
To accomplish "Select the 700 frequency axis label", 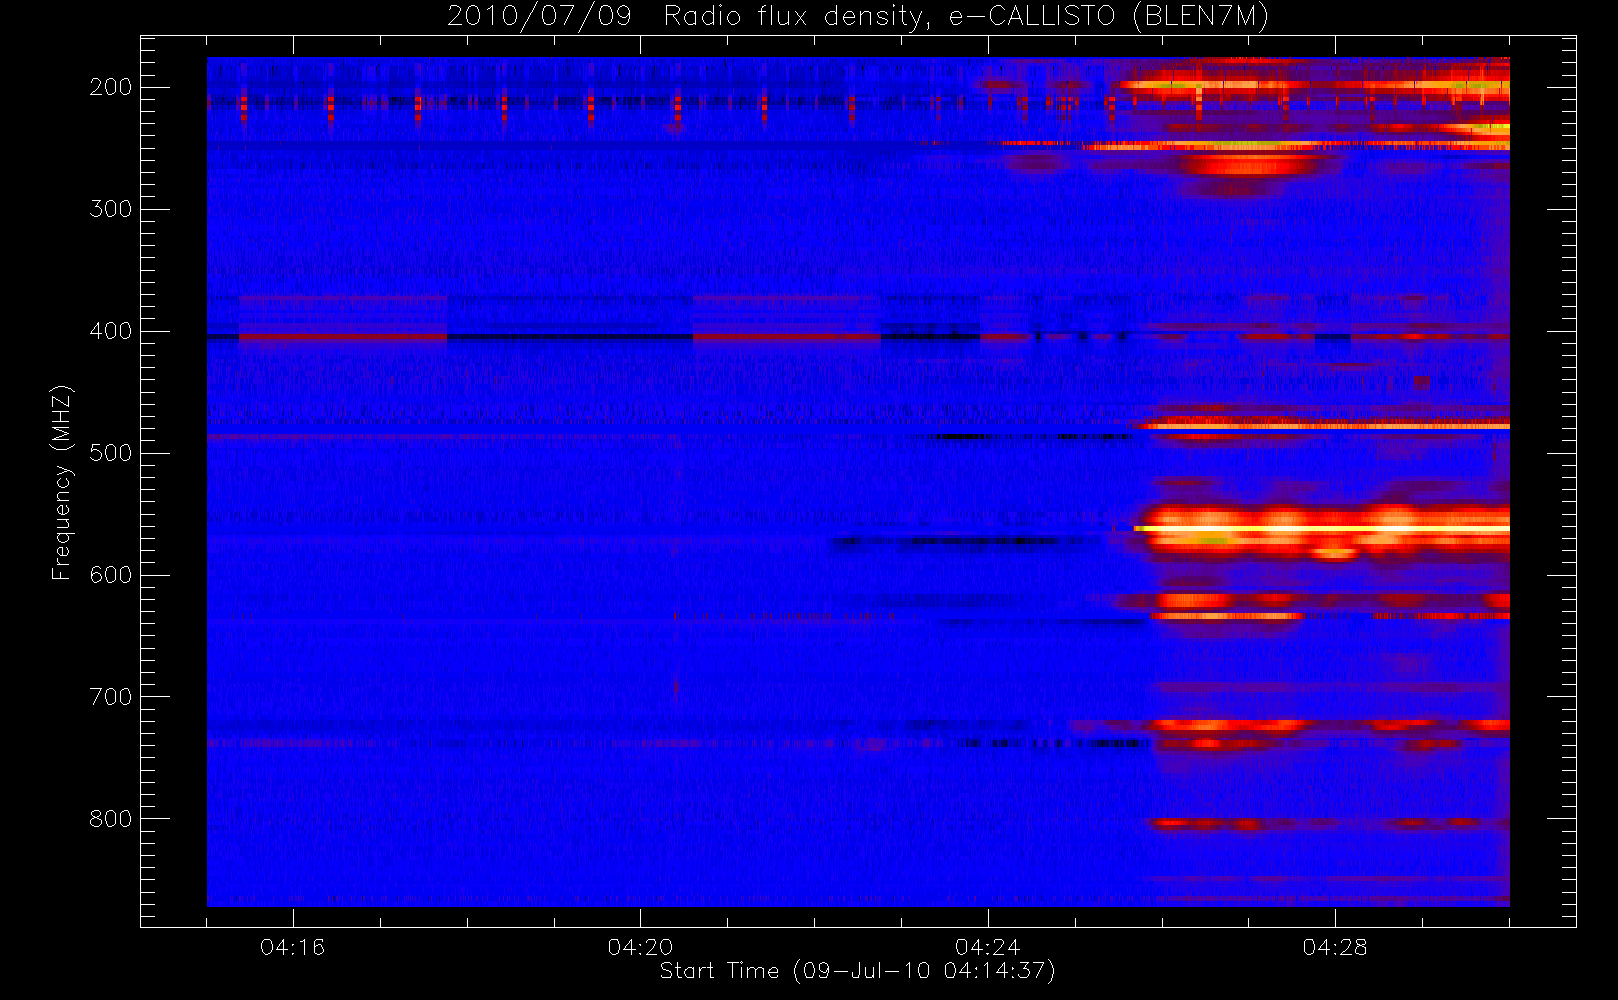I will (111, 697).
